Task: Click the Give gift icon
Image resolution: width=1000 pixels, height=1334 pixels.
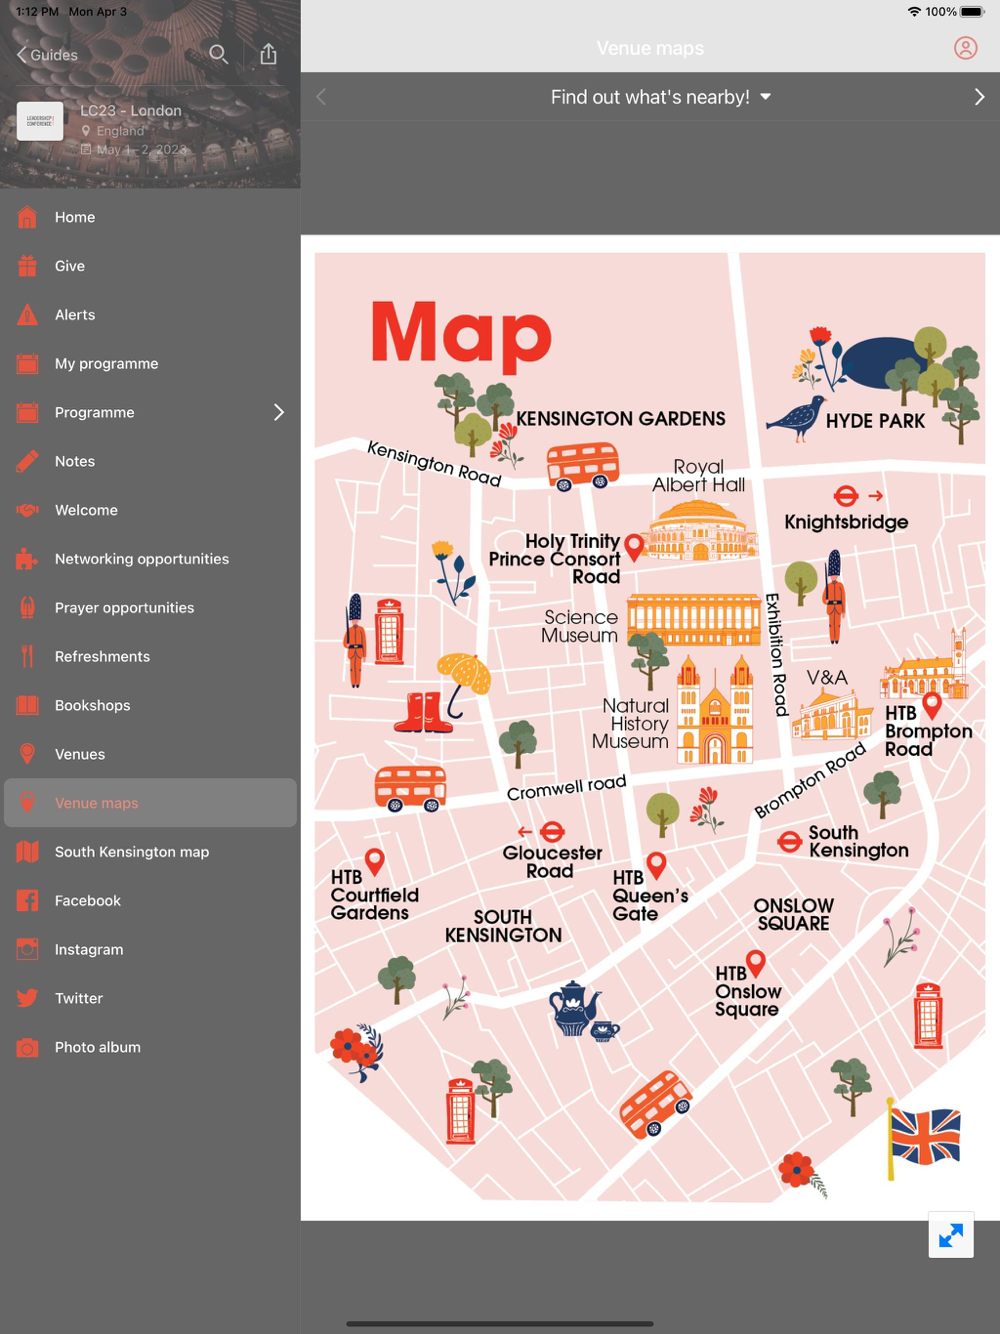Action: click(x=27, y=266)
